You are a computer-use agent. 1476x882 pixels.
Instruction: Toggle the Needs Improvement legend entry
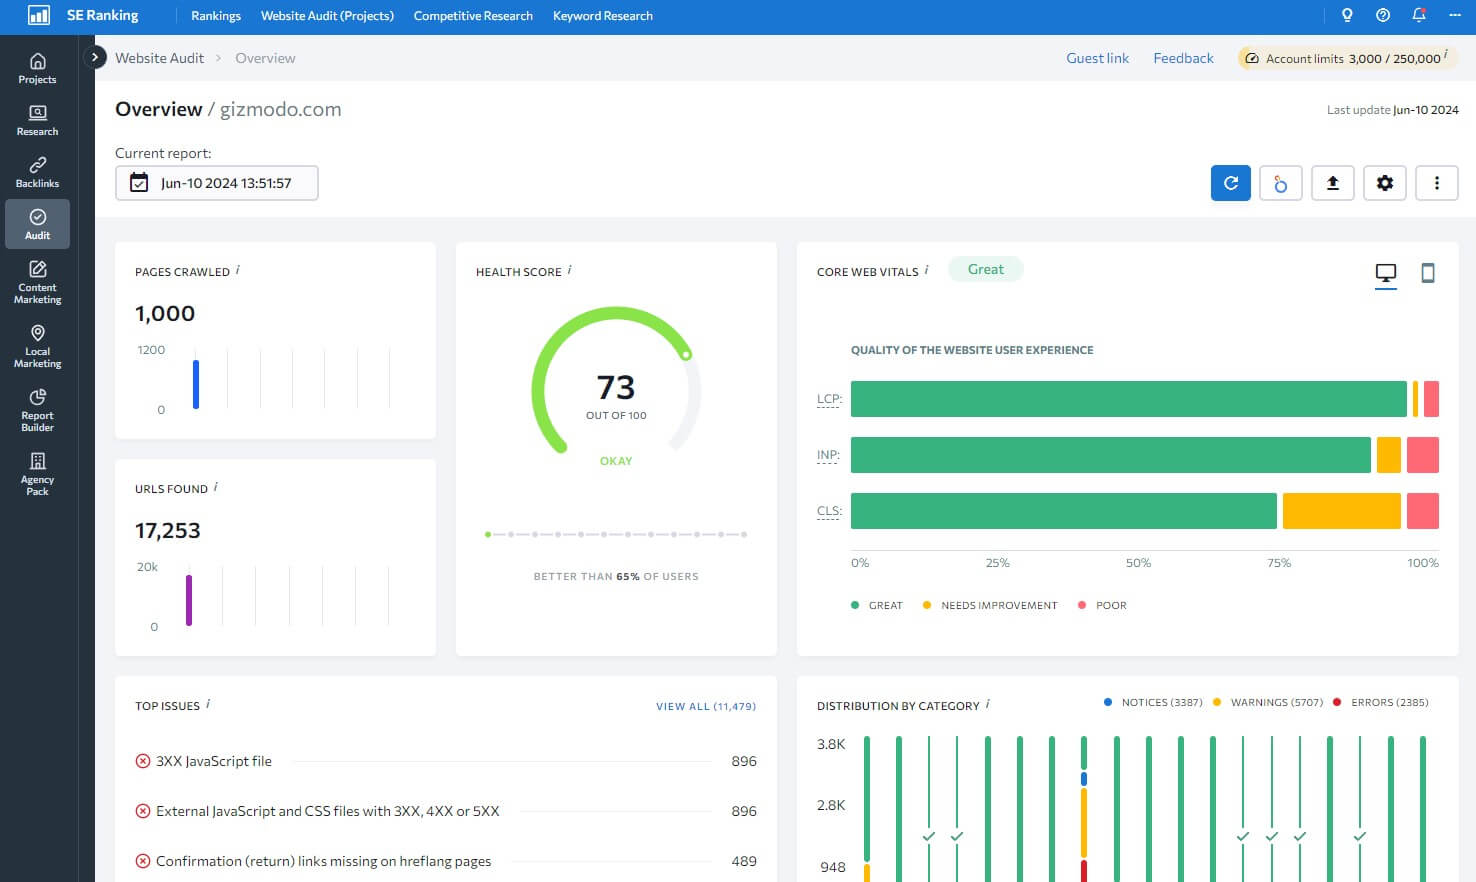coord(990,605)
